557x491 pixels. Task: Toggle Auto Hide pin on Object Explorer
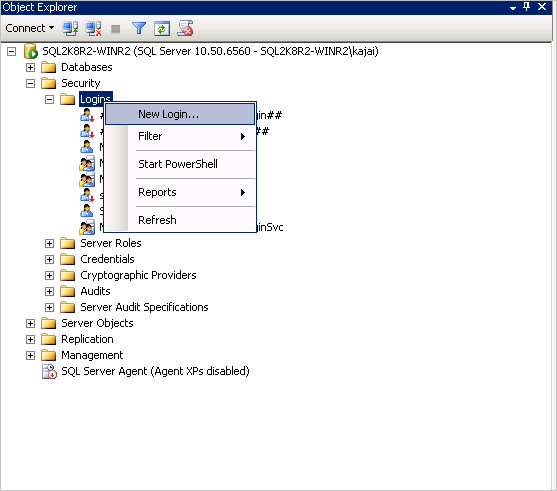point(526,6)
